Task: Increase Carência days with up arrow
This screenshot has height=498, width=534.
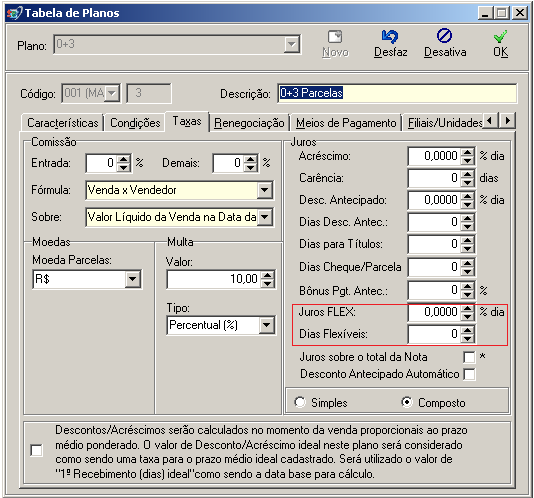Action: pyautogui.click(x=468, y=174)
